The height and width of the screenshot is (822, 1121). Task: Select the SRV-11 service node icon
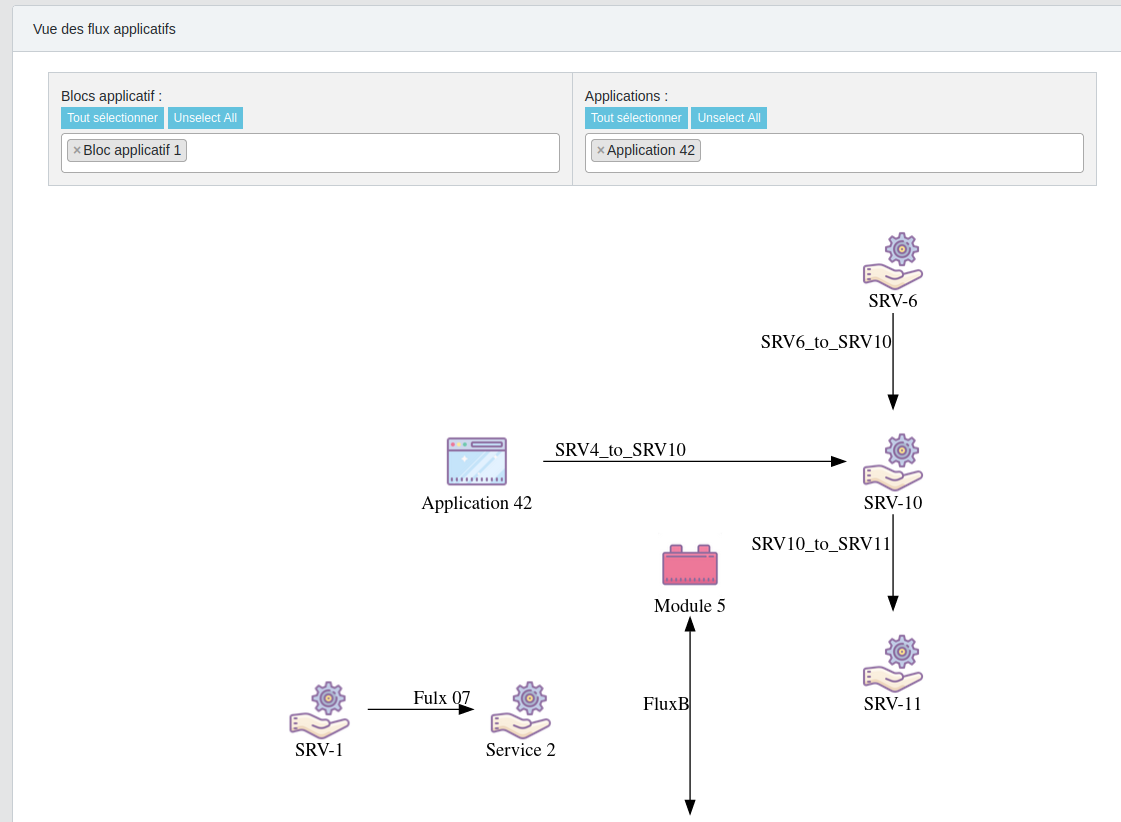point(892,661)
